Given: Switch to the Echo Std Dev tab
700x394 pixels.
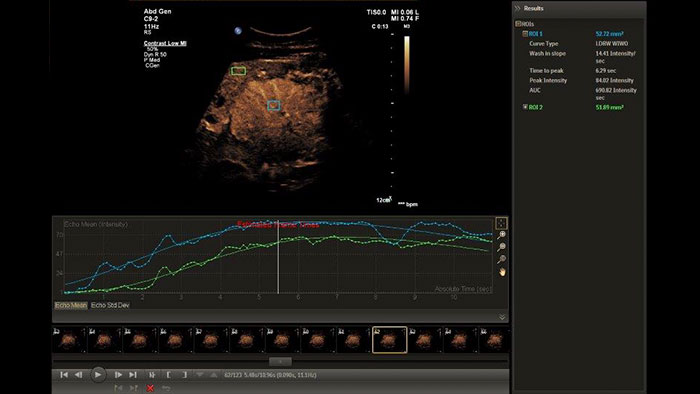Looking at the screenshot, I should pos(110,305).
